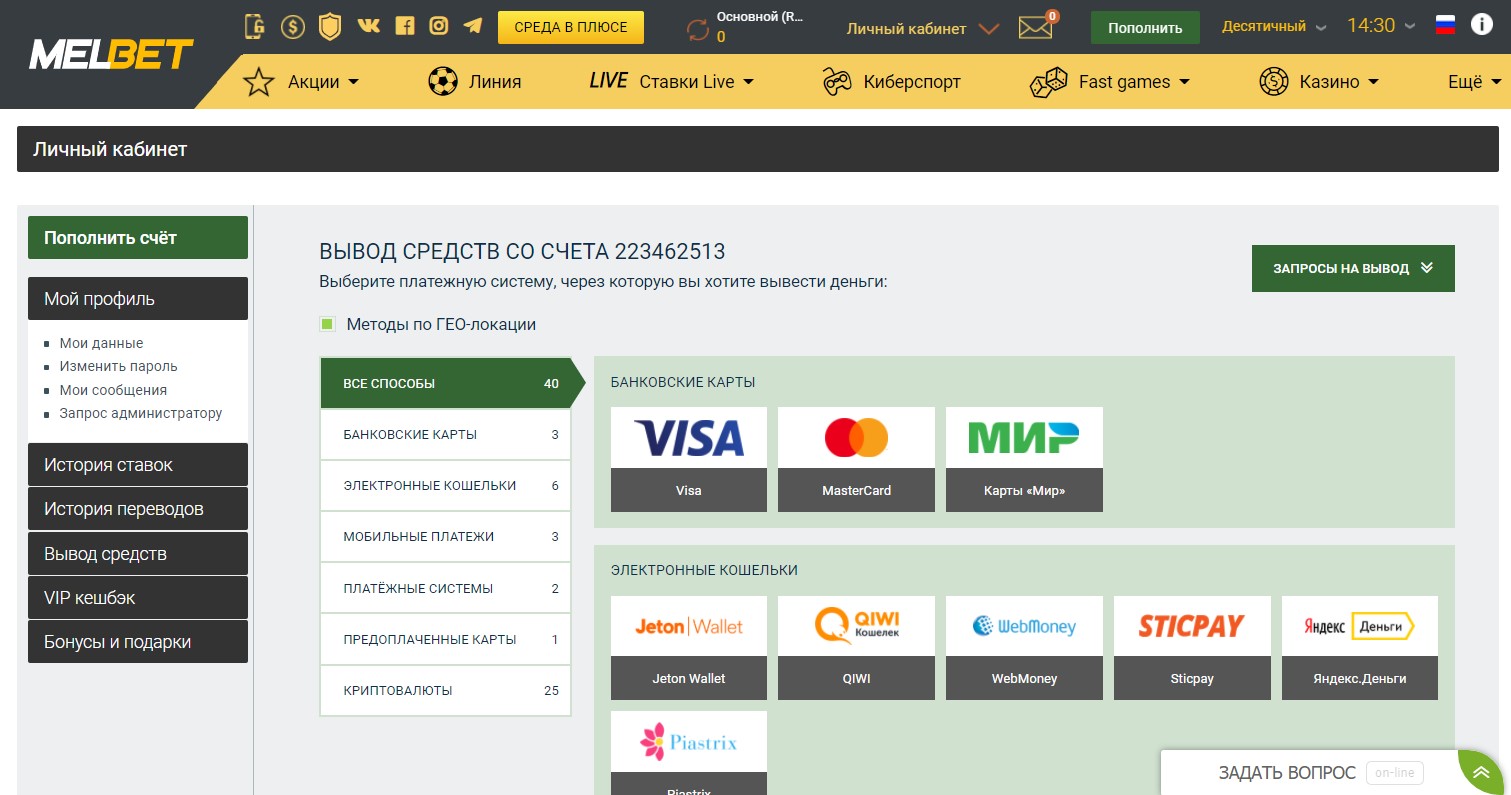1511x795 pixels.
Task: Select the Piastrix logo
Action: tap(689, 741)
